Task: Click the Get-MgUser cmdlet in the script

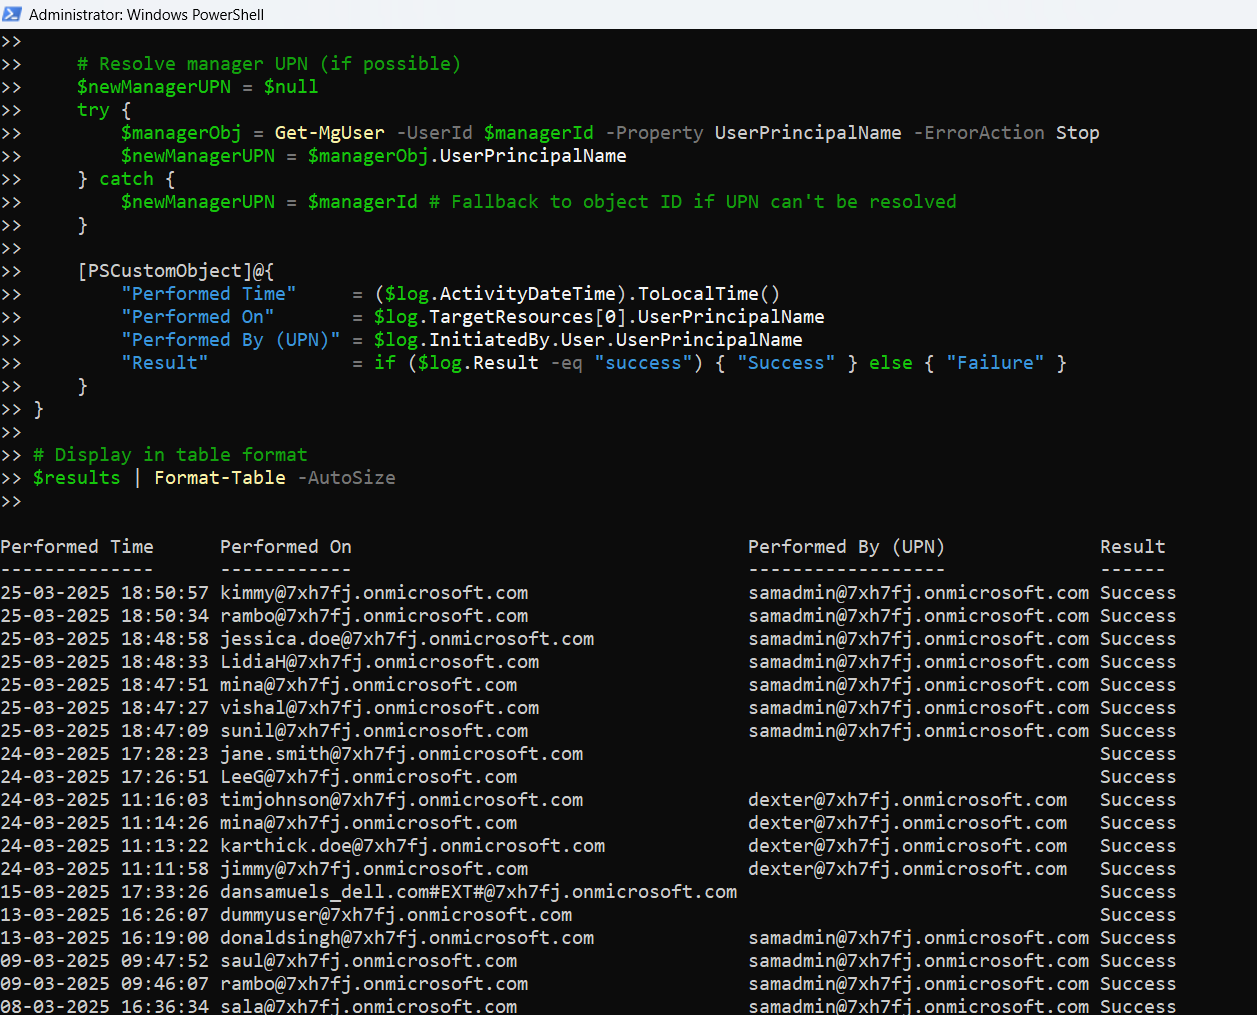Action: point(329,133)
